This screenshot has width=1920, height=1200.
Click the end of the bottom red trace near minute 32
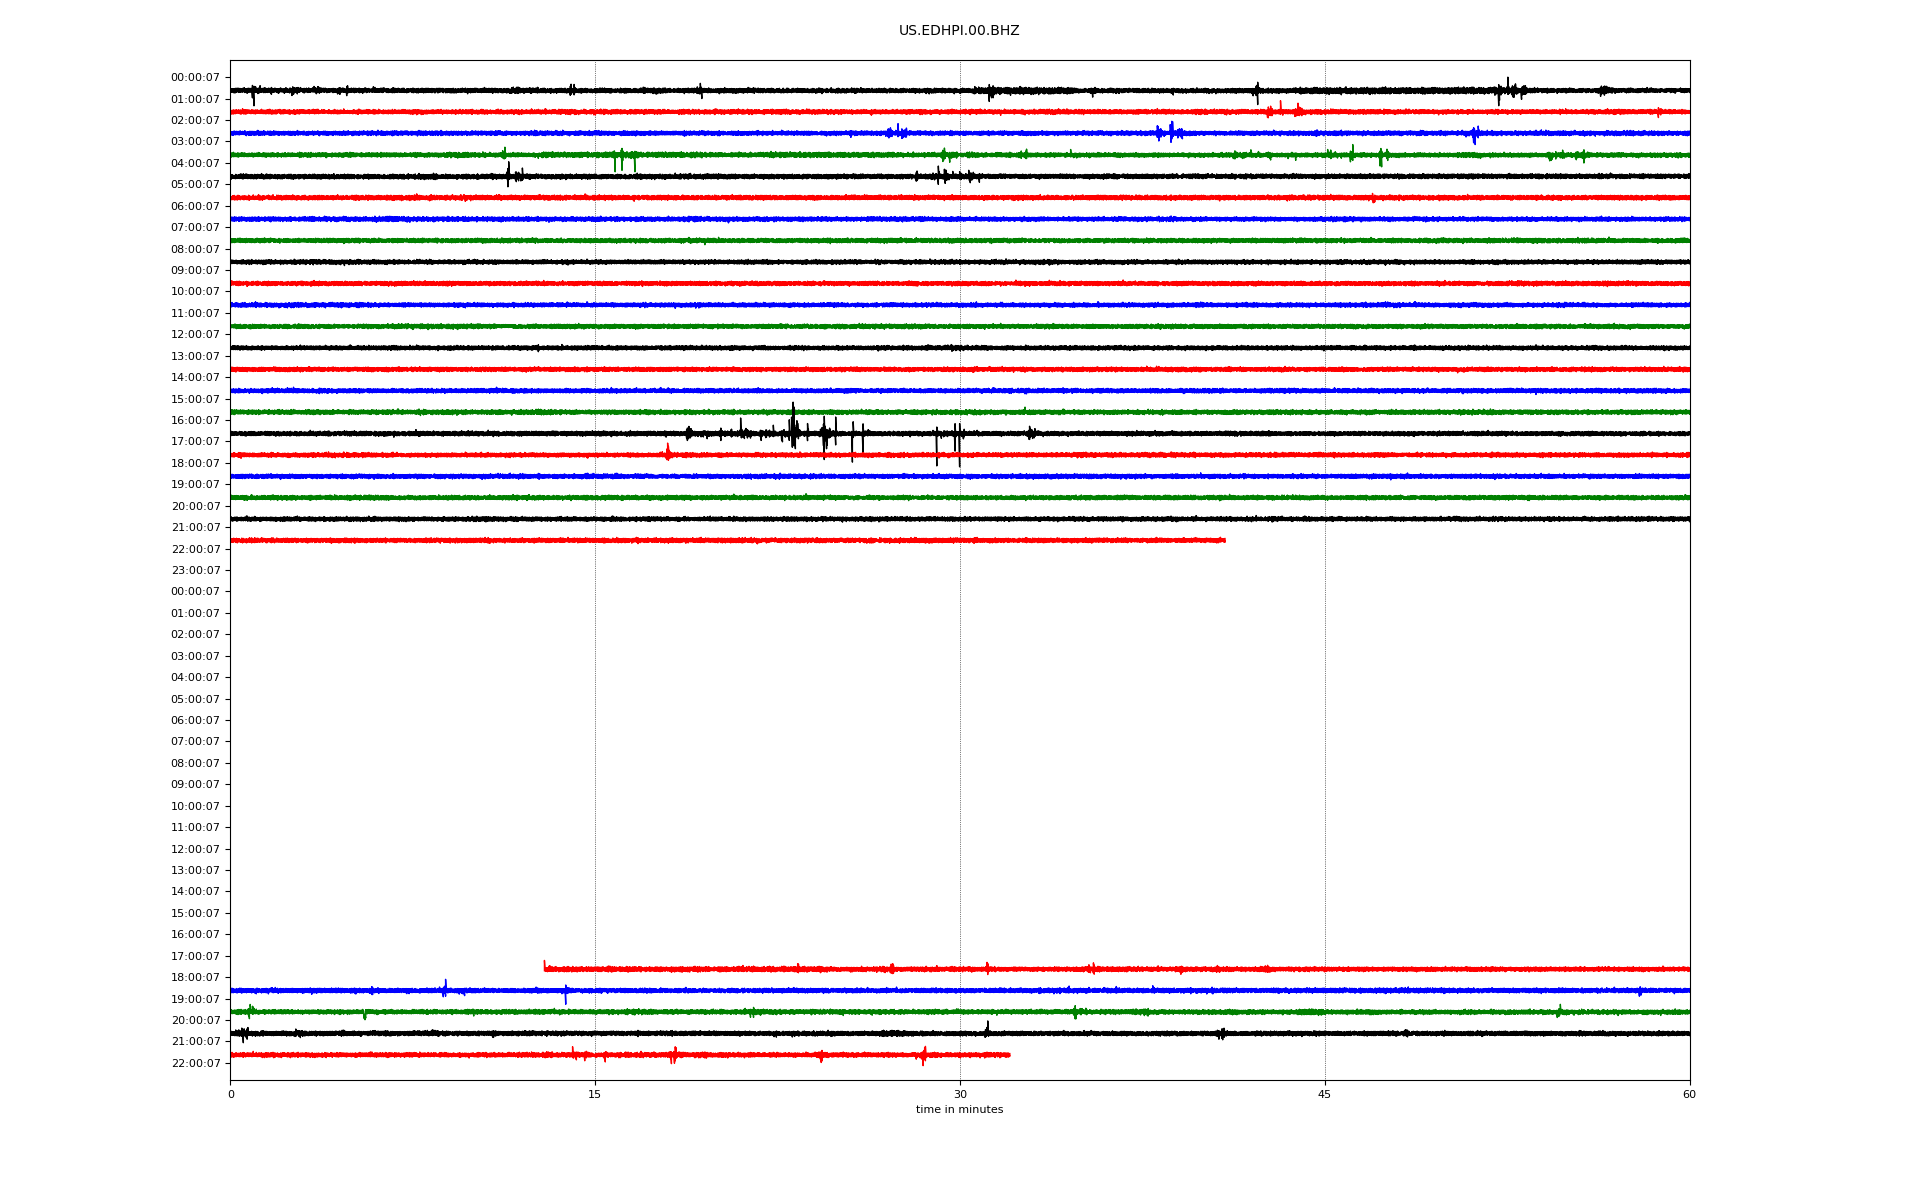(1008, 1054)
